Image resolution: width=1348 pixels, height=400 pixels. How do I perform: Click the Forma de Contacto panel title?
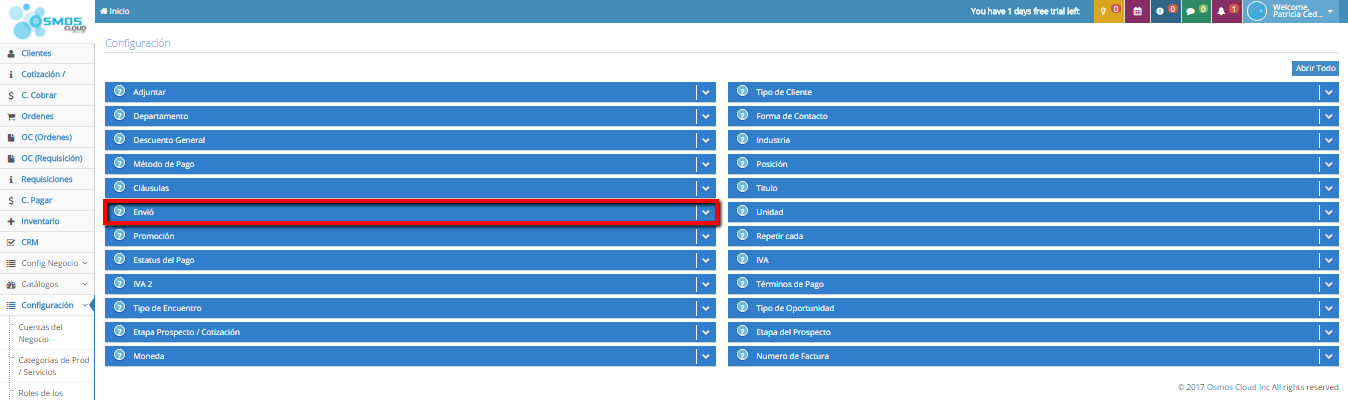(792, 116)
